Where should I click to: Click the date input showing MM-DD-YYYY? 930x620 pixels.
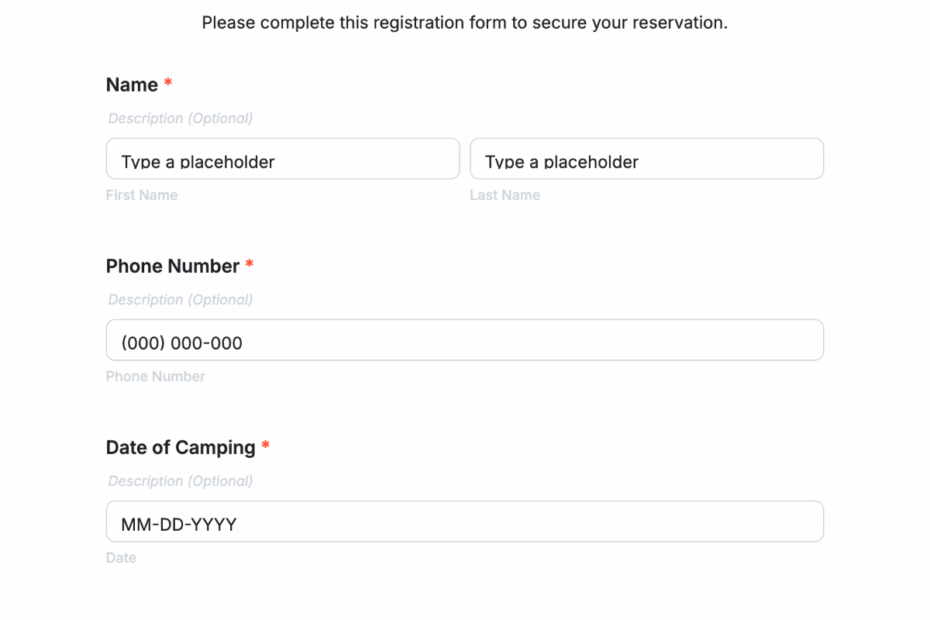click(464, 521)
